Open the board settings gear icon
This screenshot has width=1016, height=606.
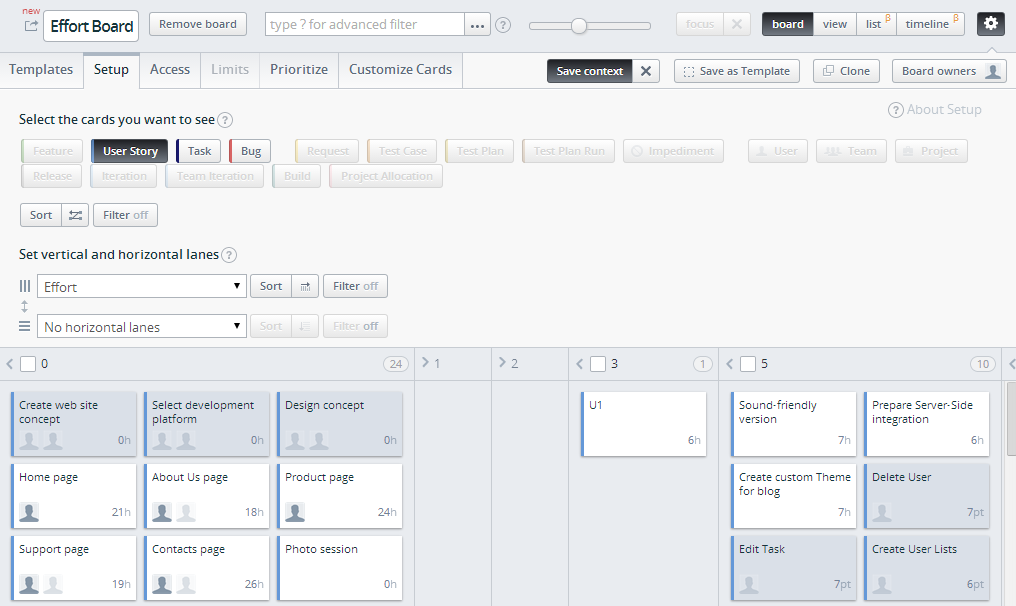click(989, 22)
